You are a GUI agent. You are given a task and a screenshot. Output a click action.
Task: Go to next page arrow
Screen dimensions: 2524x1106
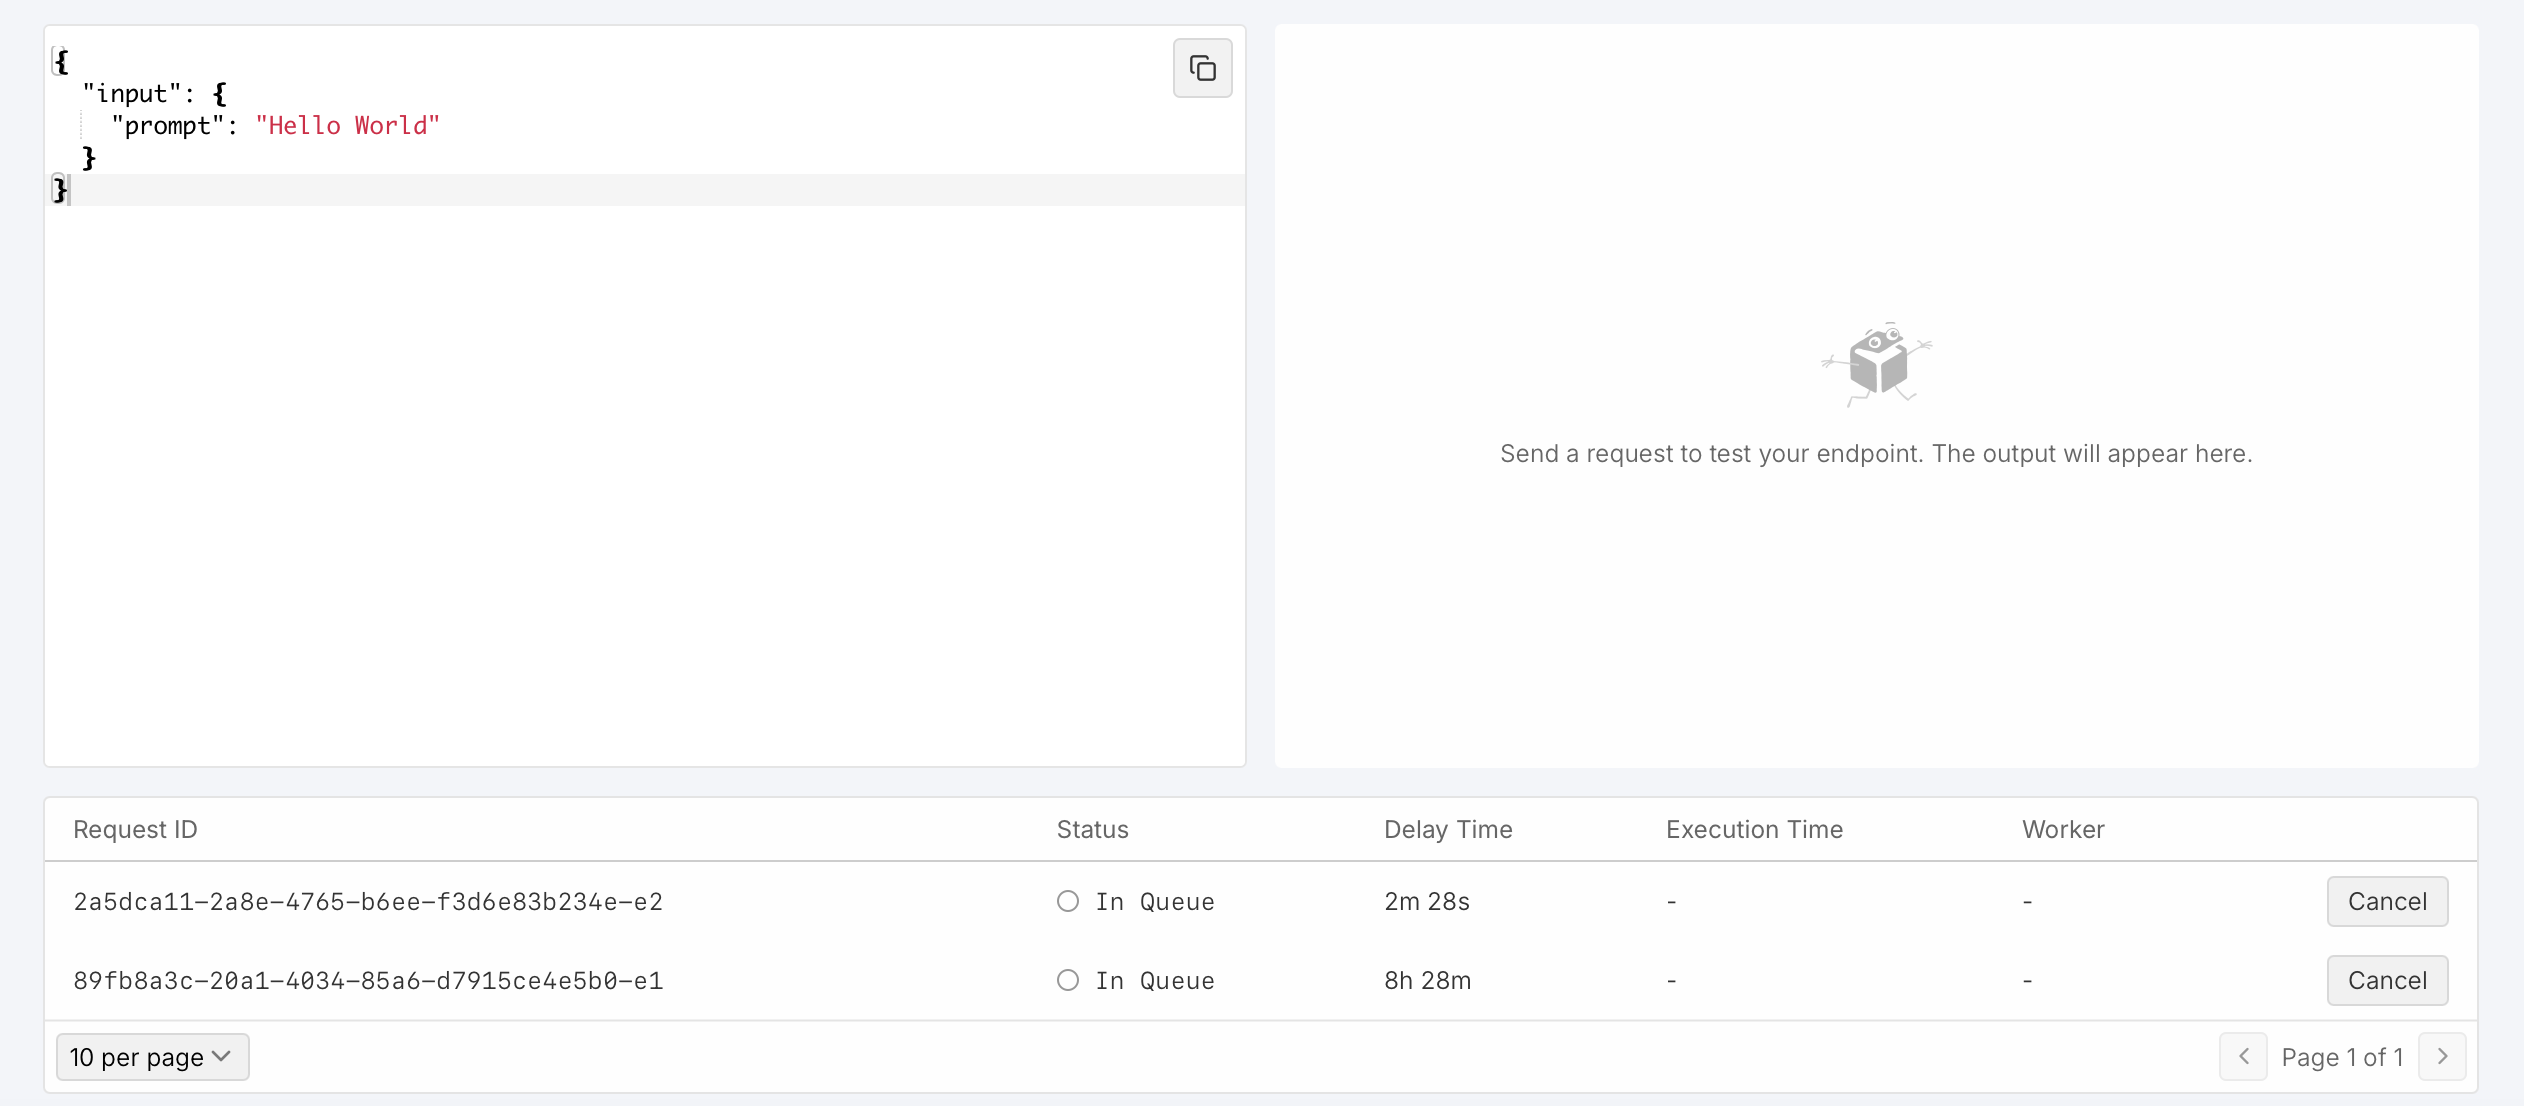pyautogui.click(x=2442, y=1057)
